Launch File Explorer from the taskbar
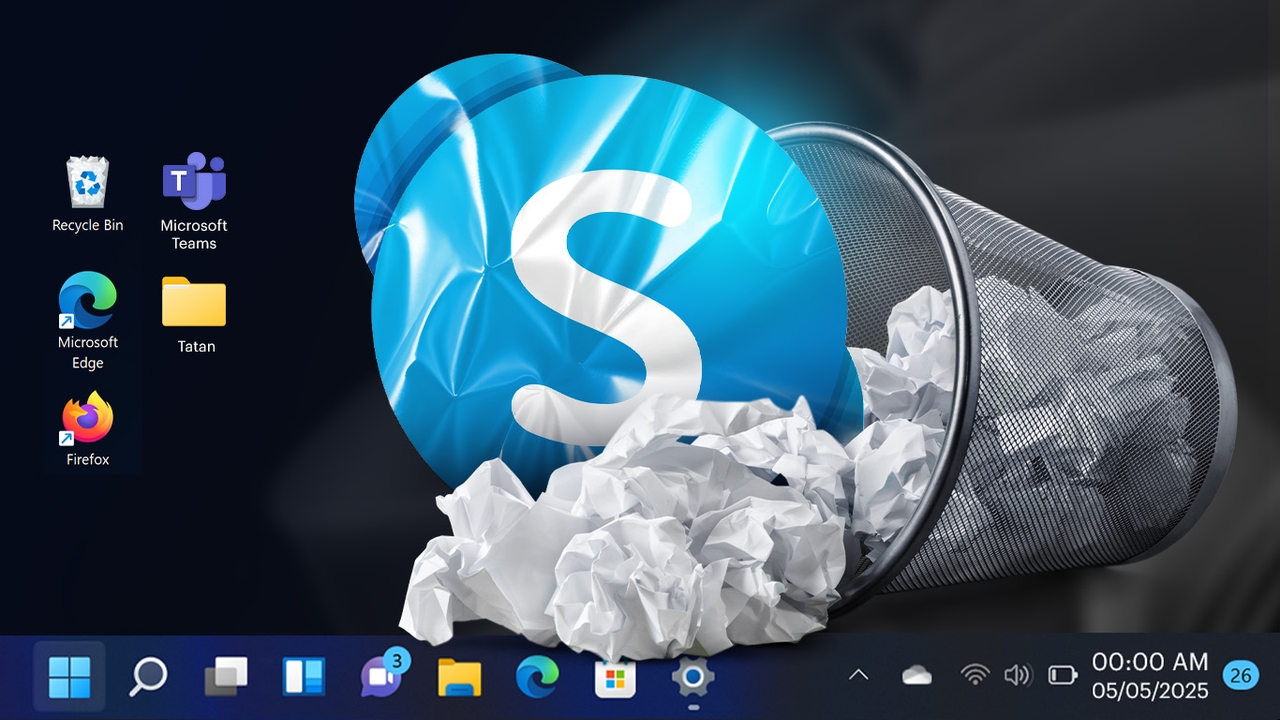The height and width of the screenshot is (720, 1280). 460,677
